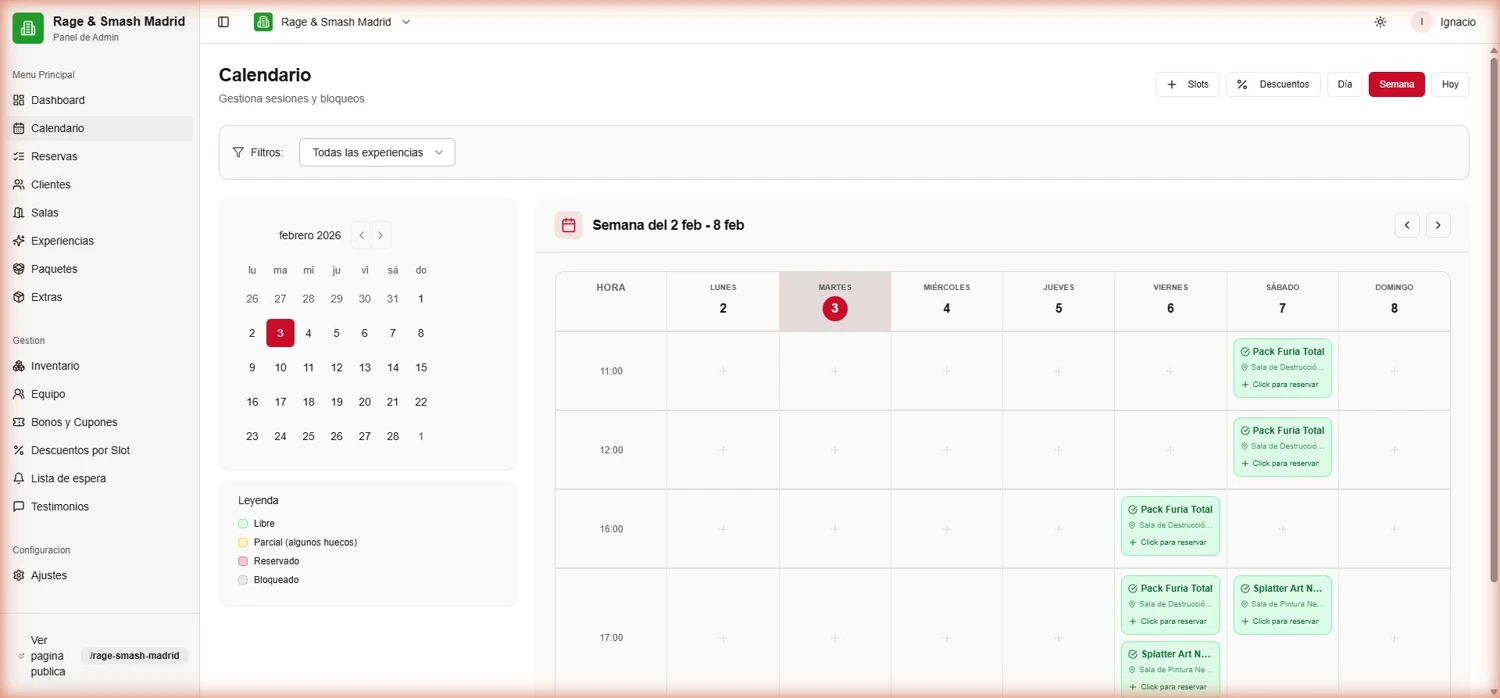Click the Dashboard grid icon
Viewport: 1500px width, 698px height.
point(19,100)
